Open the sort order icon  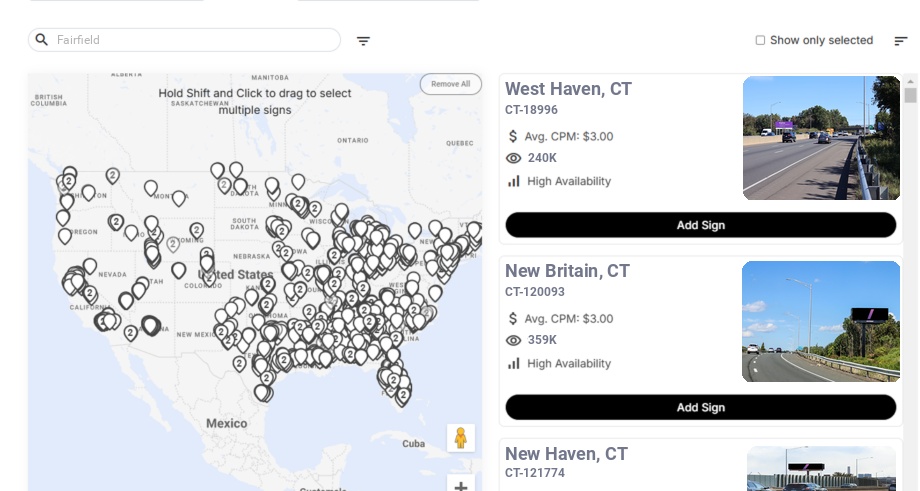tap(900, 41)
